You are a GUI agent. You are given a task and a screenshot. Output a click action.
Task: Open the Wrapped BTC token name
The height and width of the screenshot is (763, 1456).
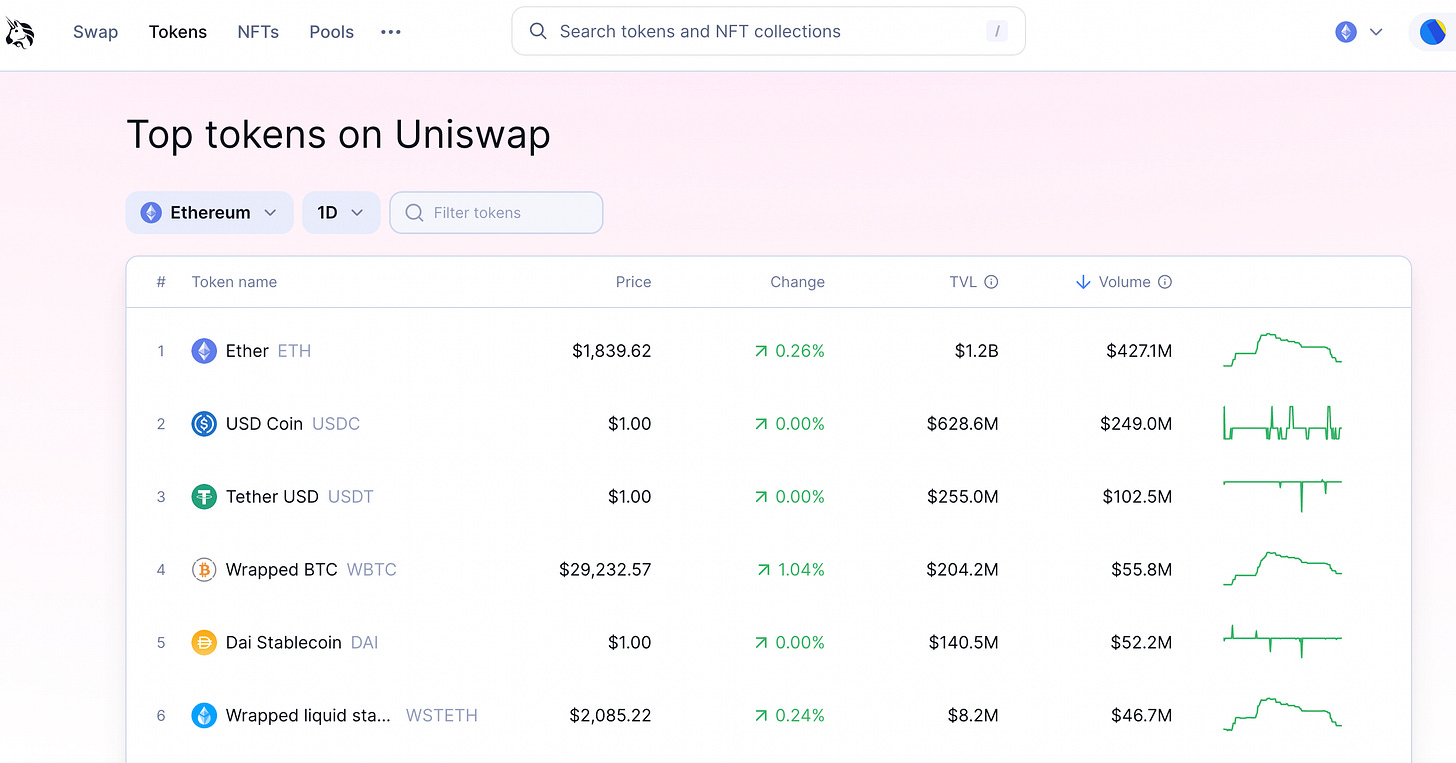point(282,570)
